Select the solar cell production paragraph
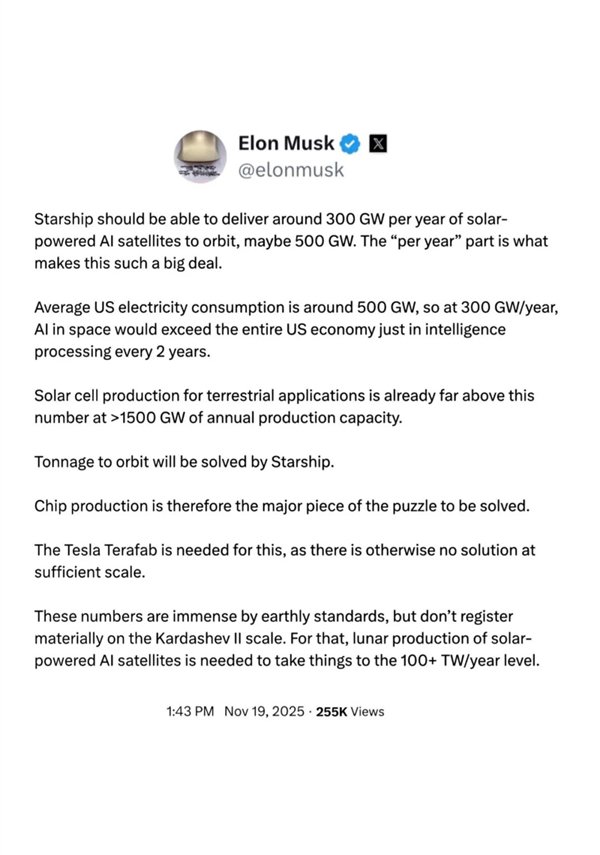 click(x=284, y=407)
